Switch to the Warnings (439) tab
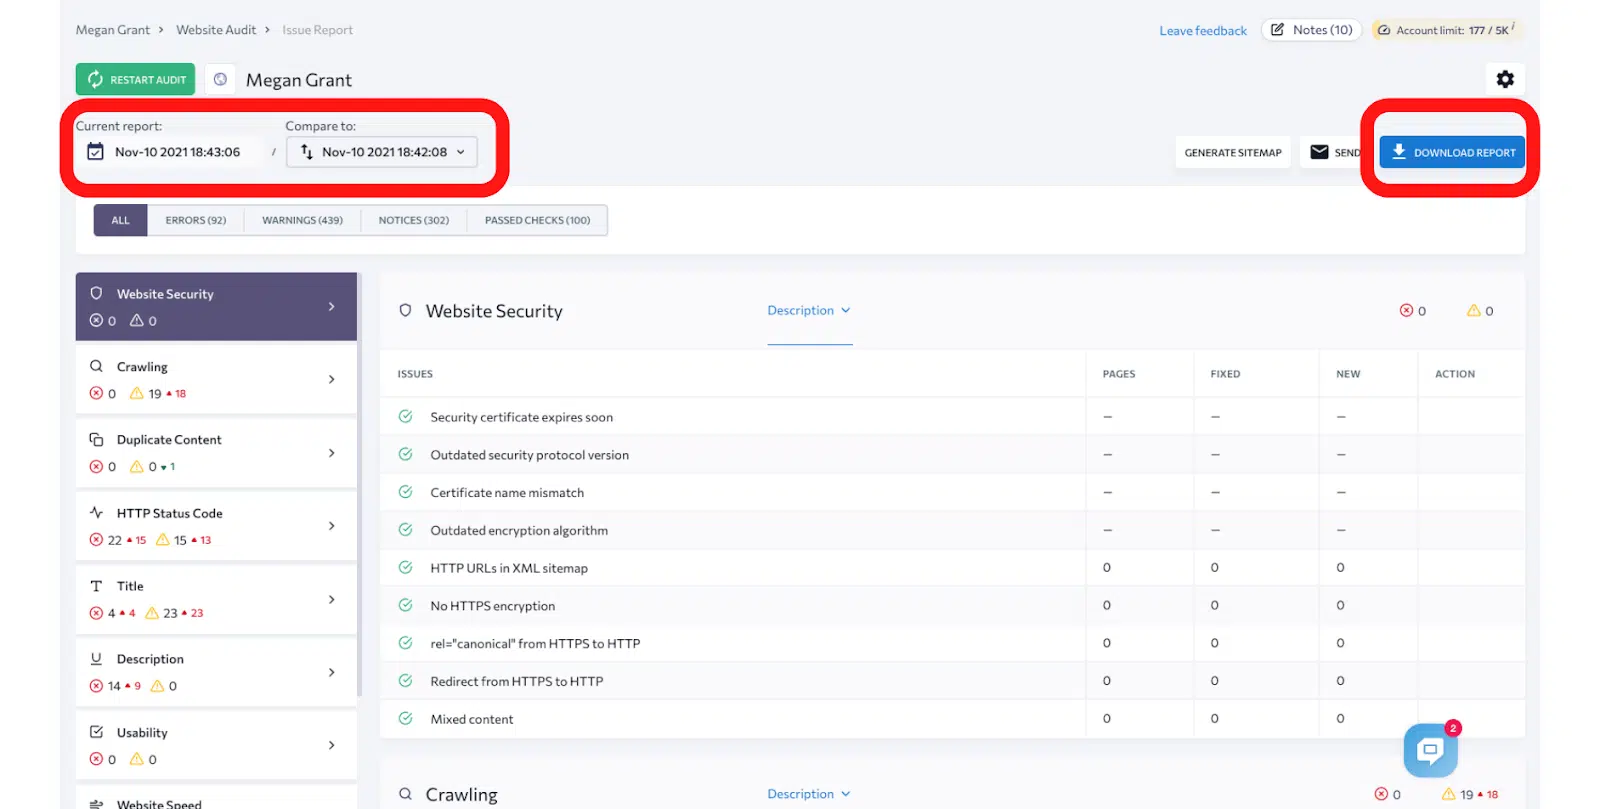 coord(302,220)
